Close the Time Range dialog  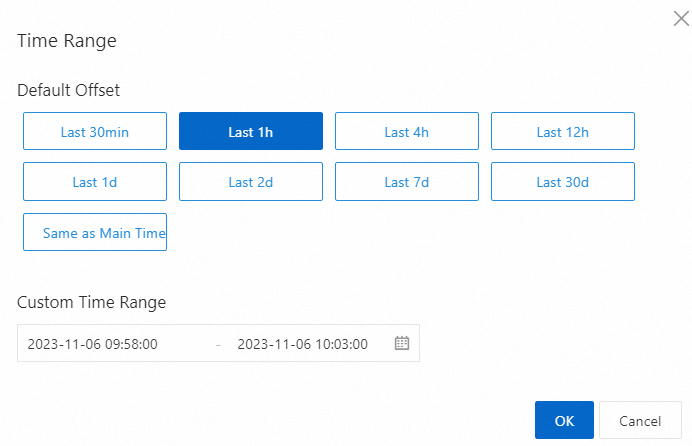[681, 18]
